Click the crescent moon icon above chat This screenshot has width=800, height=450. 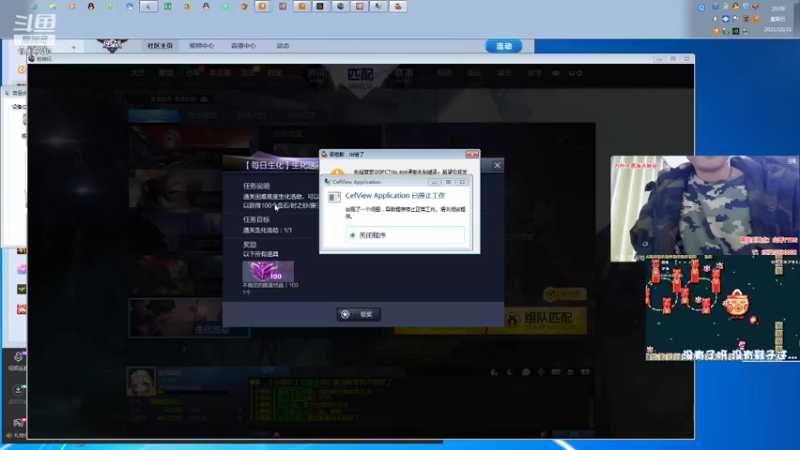(510, 372)
